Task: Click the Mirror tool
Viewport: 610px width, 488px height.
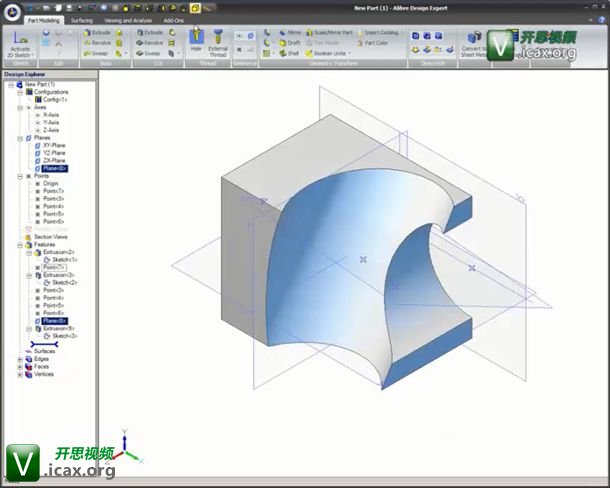Action: (290, 33)
